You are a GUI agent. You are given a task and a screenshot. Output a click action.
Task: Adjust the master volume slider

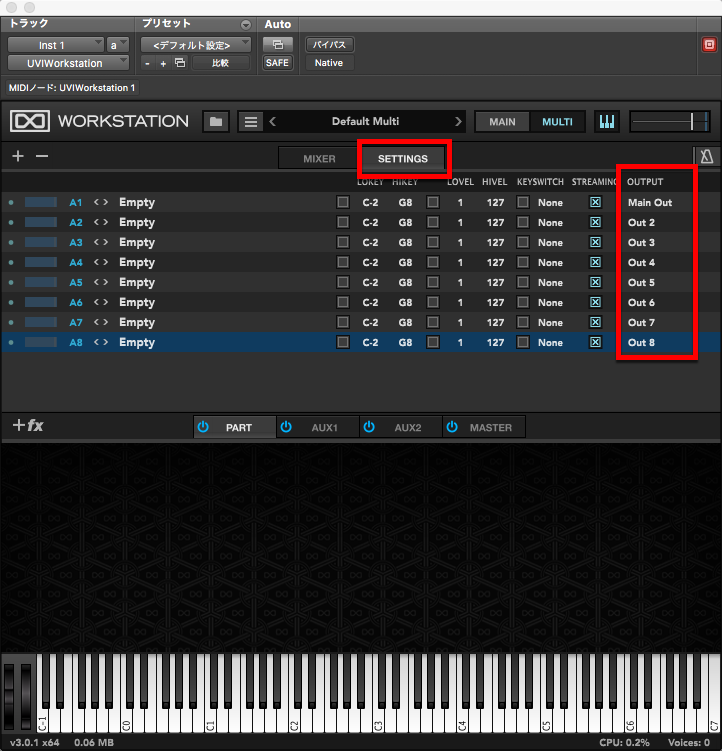669,122
